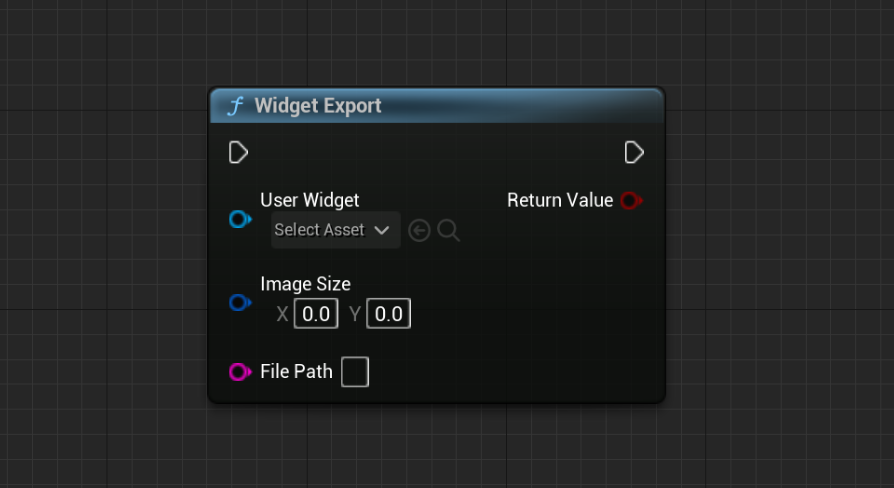Click the input execution pin

238,152
